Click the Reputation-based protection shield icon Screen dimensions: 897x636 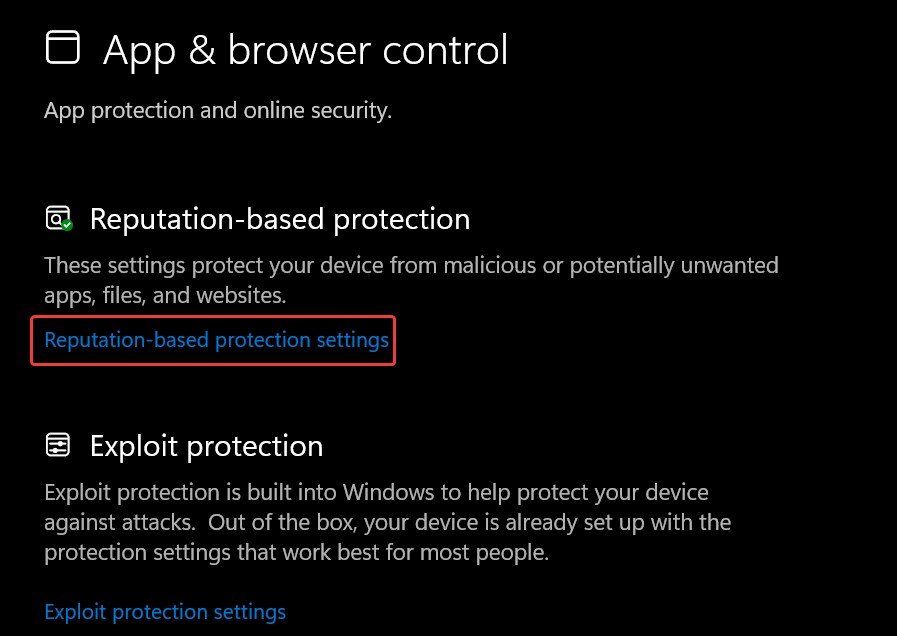58,218
